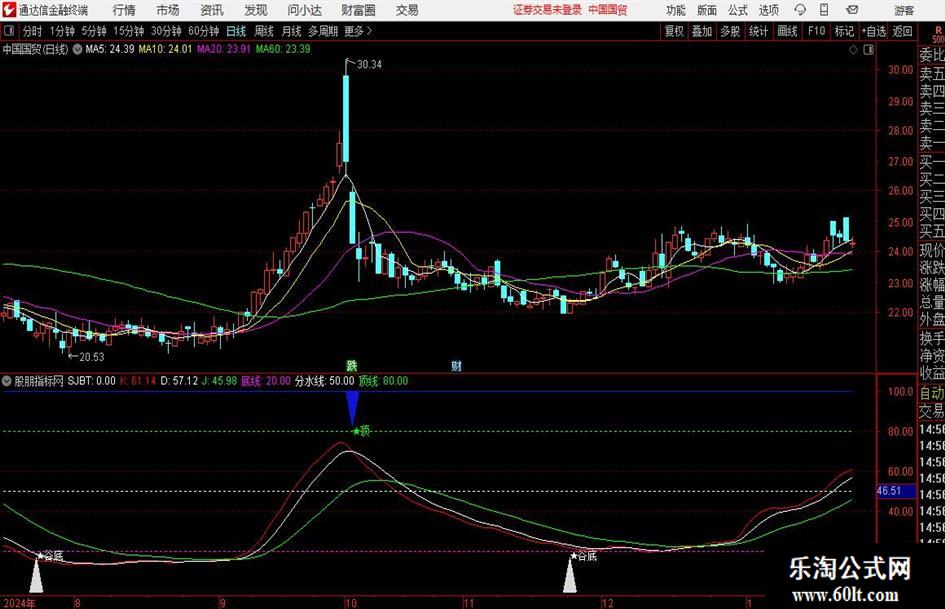This screenshot has width=945, height=609.
Task: Select the 日线 daily period
Action: point(236,31)
